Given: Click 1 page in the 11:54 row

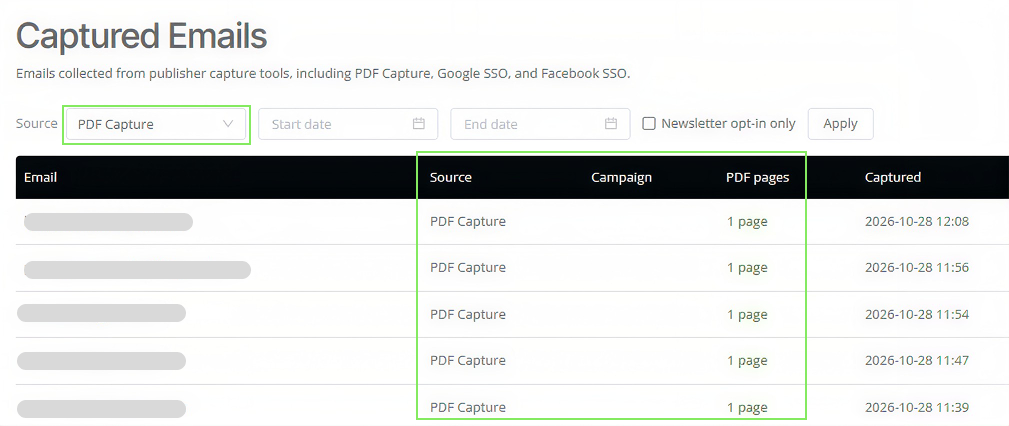Looking at the screenshot, I should click(747, 315).
